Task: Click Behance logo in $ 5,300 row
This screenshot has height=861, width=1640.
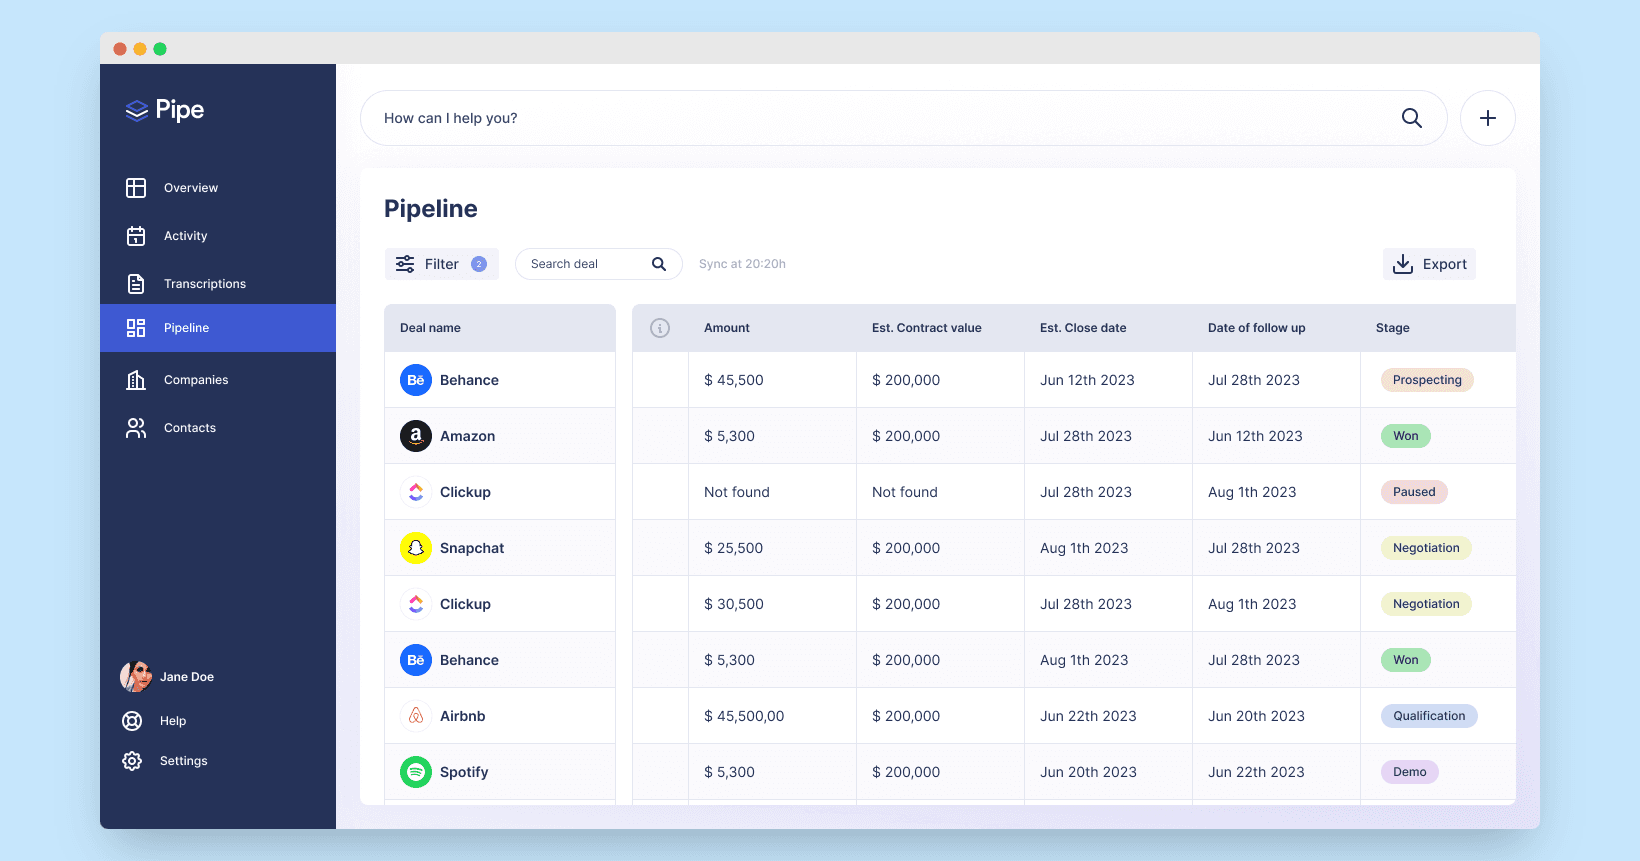Action: coord(416,660)
